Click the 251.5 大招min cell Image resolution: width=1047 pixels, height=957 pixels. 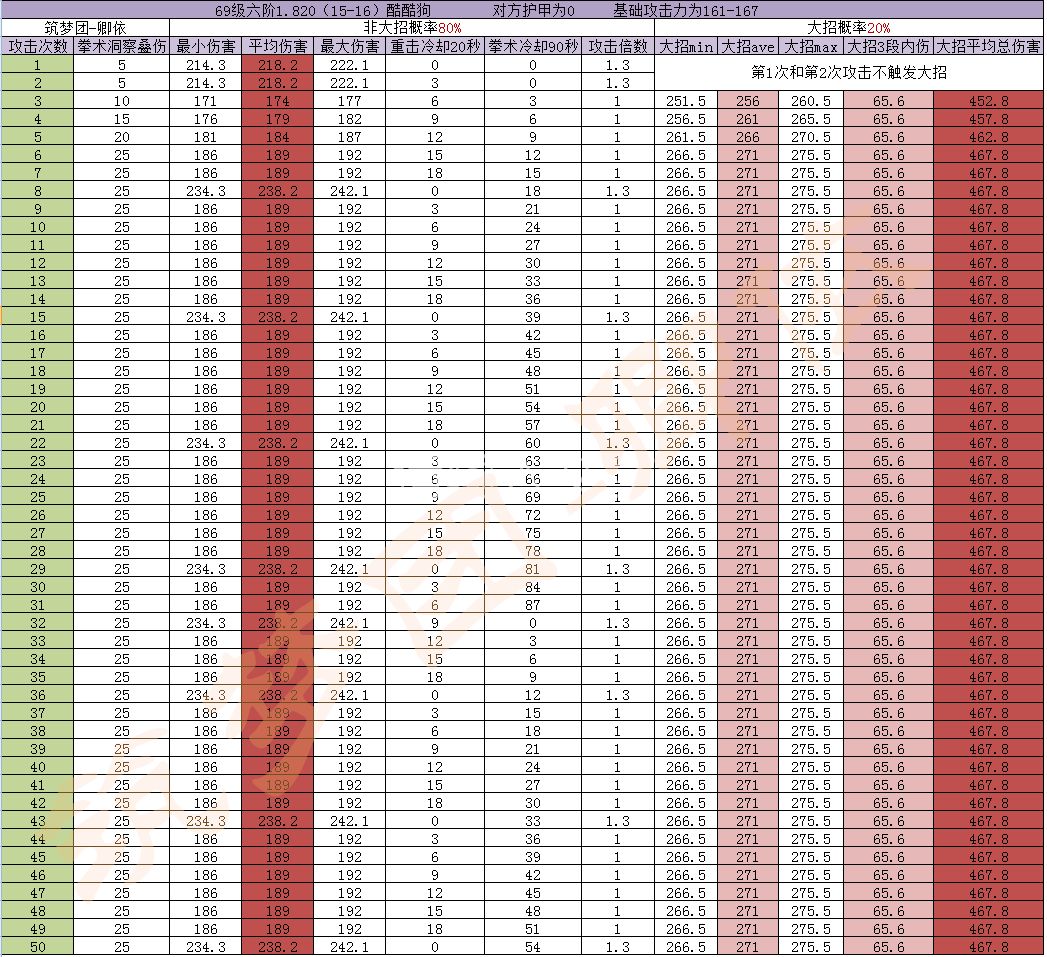pyautogui.click(x=685, y=101)
